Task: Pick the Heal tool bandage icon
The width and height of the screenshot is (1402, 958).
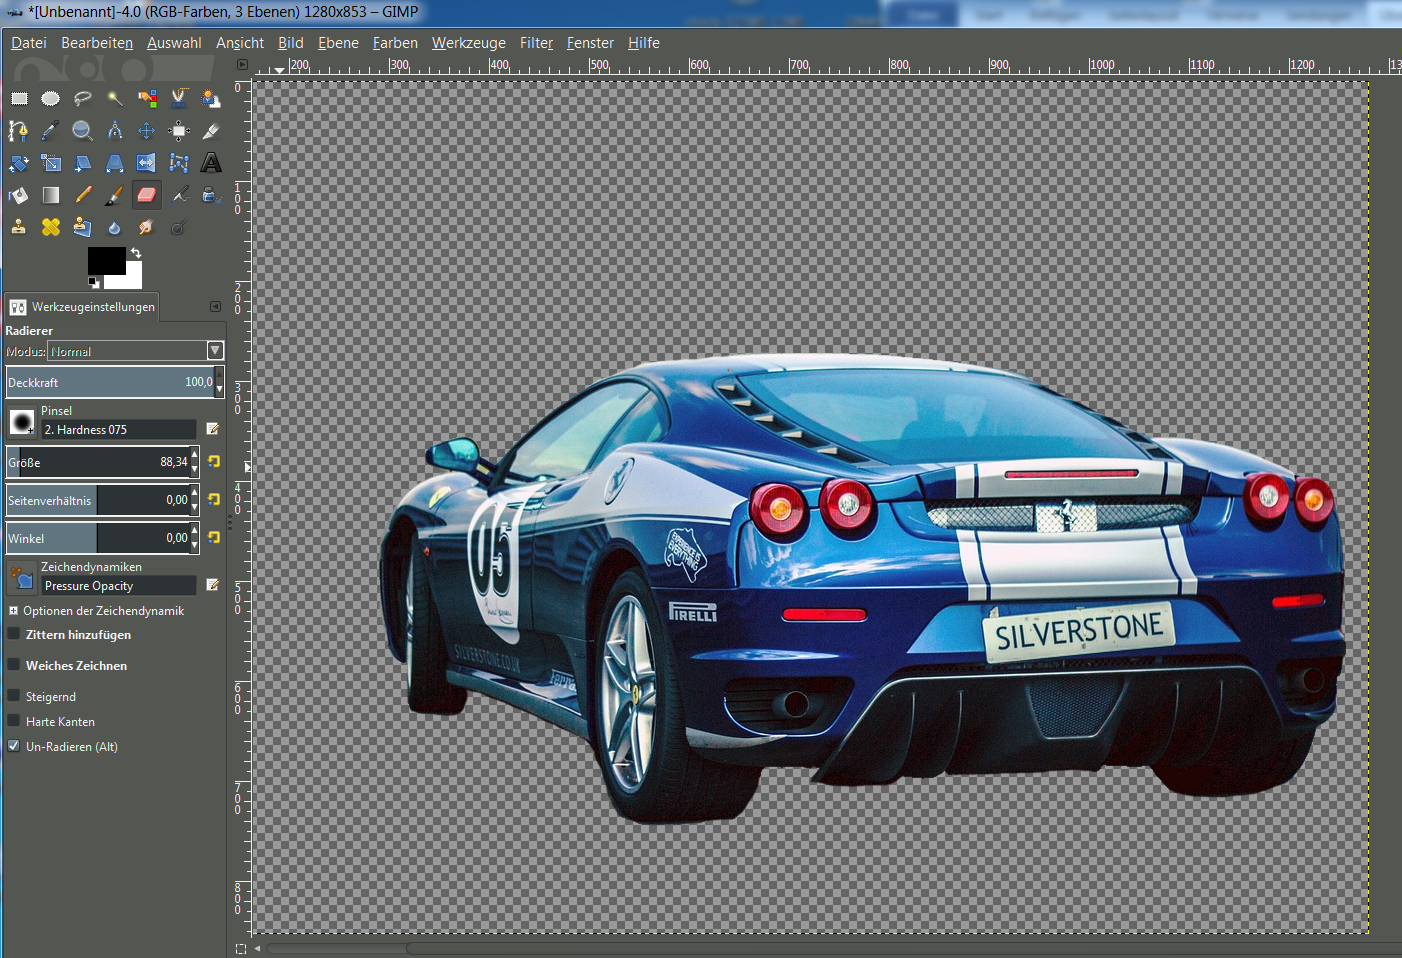Action: coord(51,227)
